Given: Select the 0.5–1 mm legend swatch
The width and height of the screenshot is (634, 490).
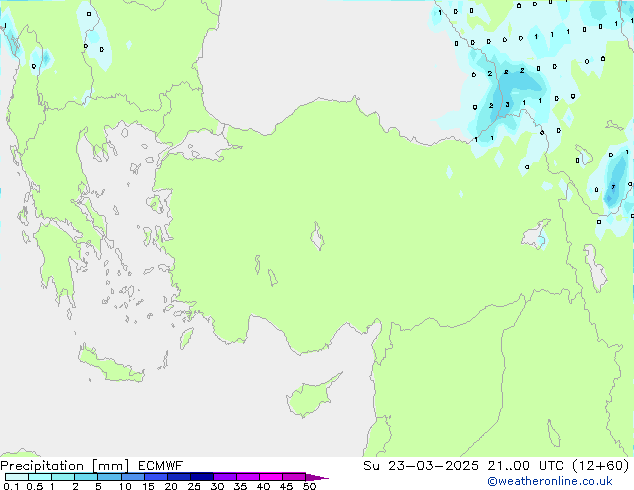Looking at the screenshot, I should (x=40, y=477).
